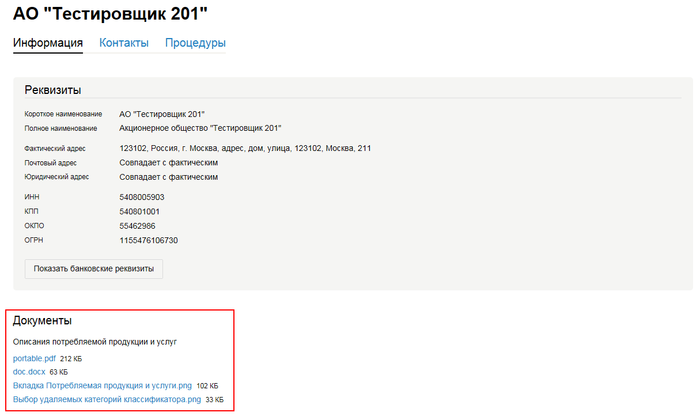Download the doc.docx file
Viewport: 700px width, 420px height.
click(x=28, y=371)
